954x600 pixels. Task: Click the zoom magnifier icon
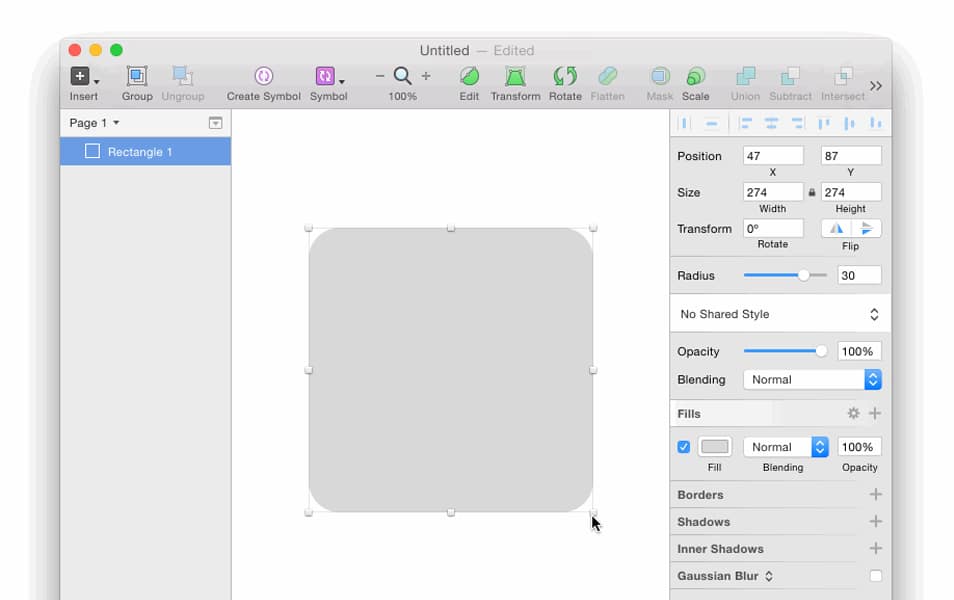tap(402, 76)
